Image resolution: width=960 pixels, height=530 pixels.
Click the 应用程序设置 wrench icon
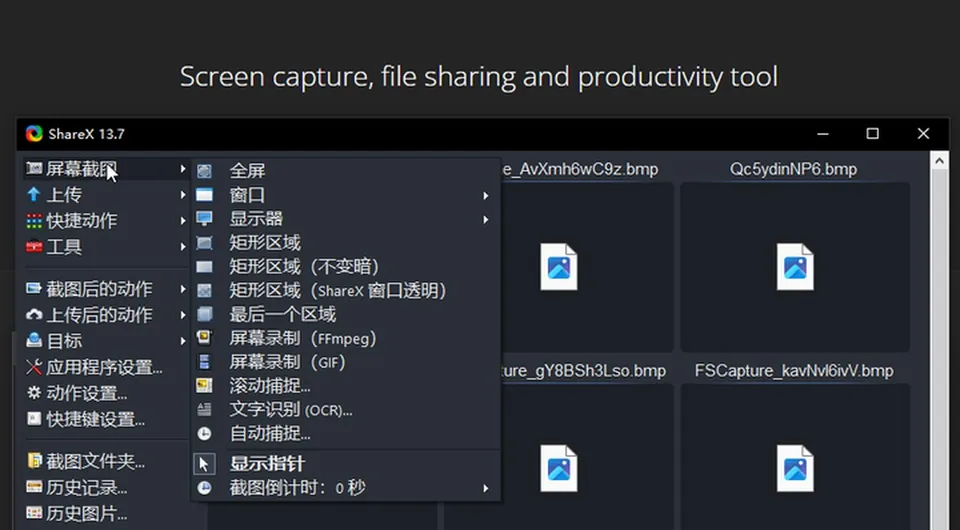[34, 367]
